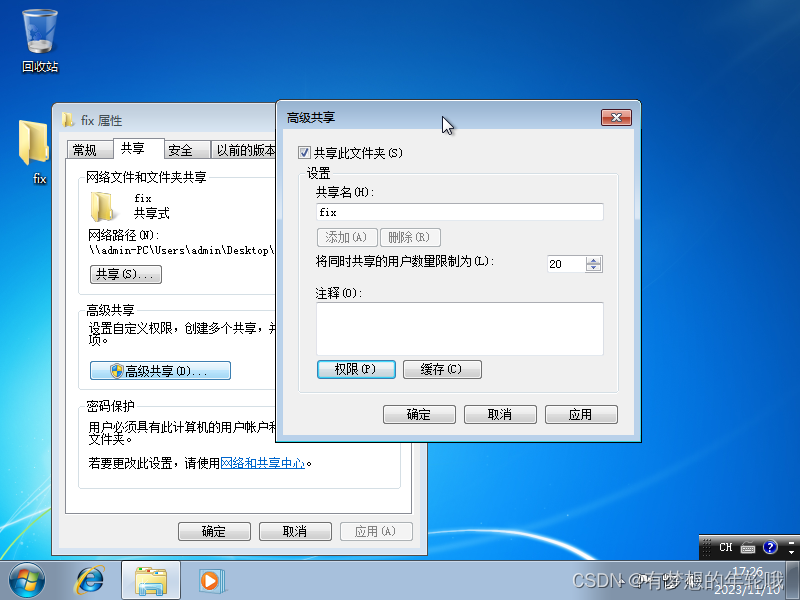Confirm Advanced Sharing with the OK button

tap(419, 414)
